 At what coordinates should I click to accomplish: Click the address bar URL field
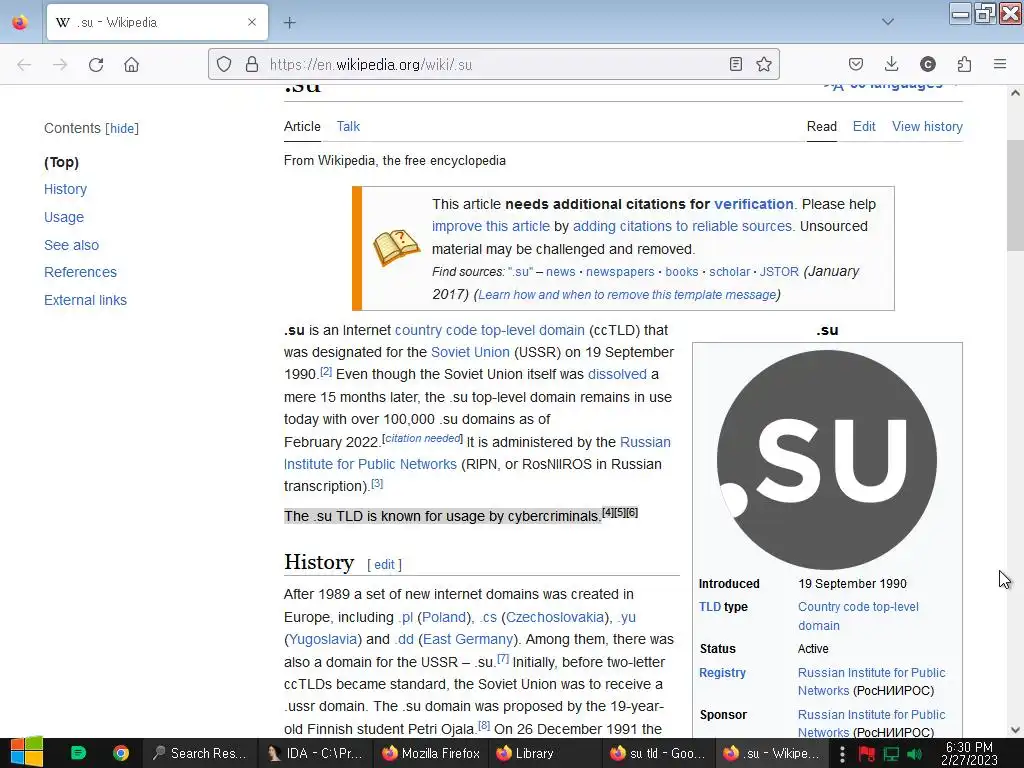click(493, 65)
